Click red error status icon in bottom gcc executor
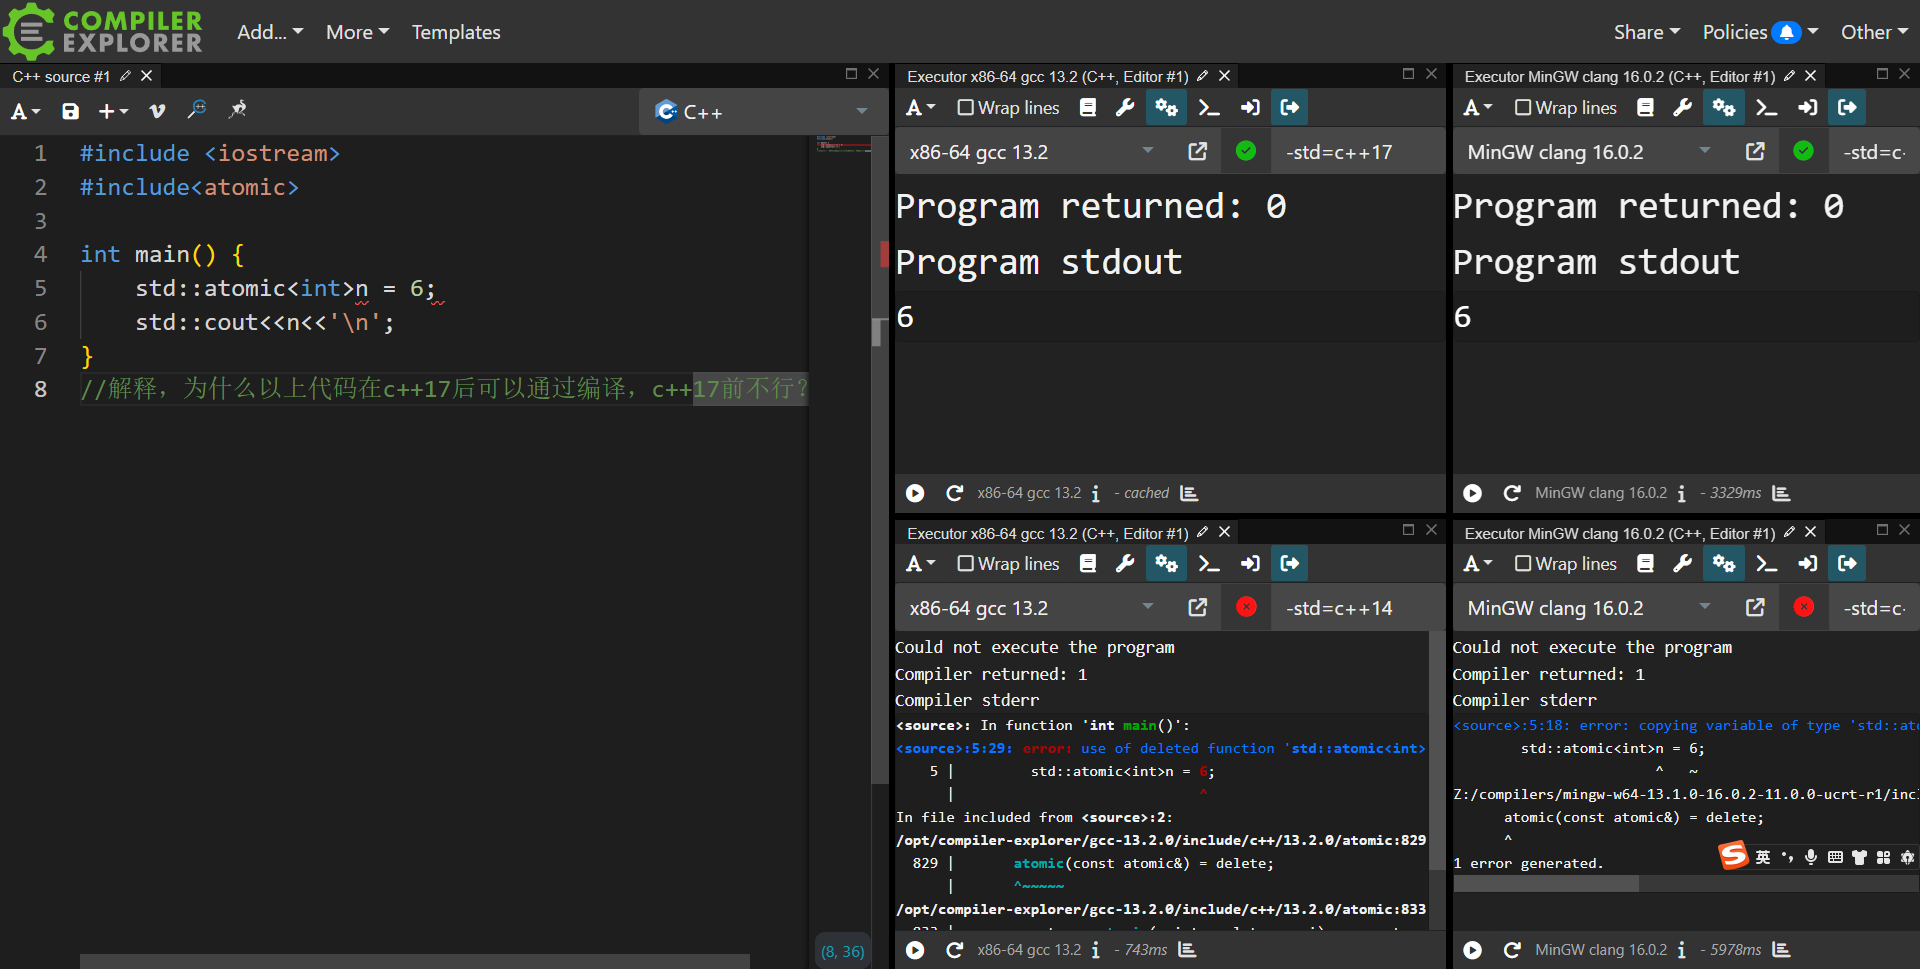The height and width of the screenshot is (969, 1920). coord(1246,607)
